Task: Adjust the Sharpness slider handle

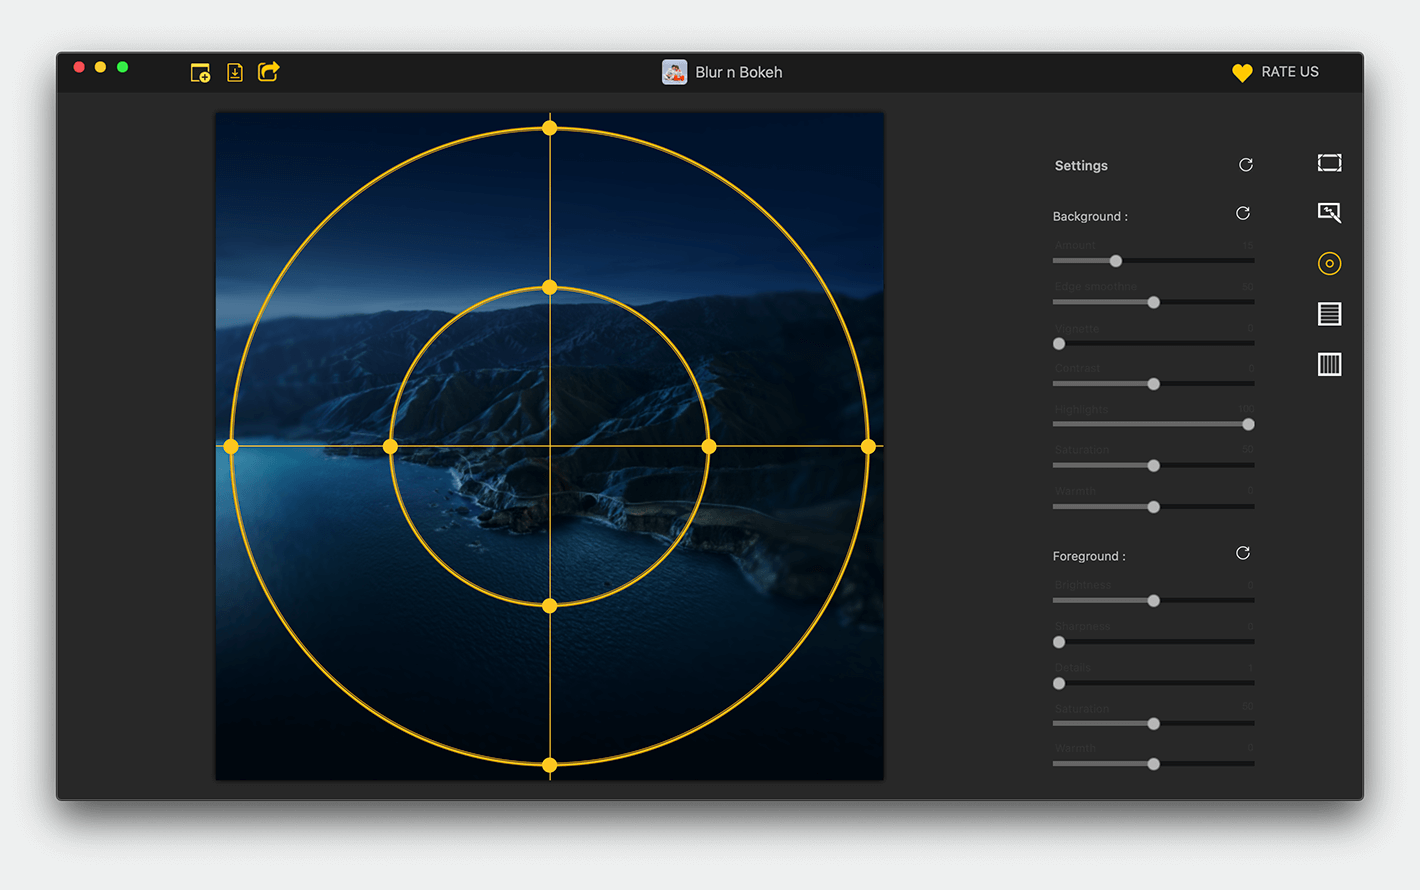Action: click(1059, 642)
